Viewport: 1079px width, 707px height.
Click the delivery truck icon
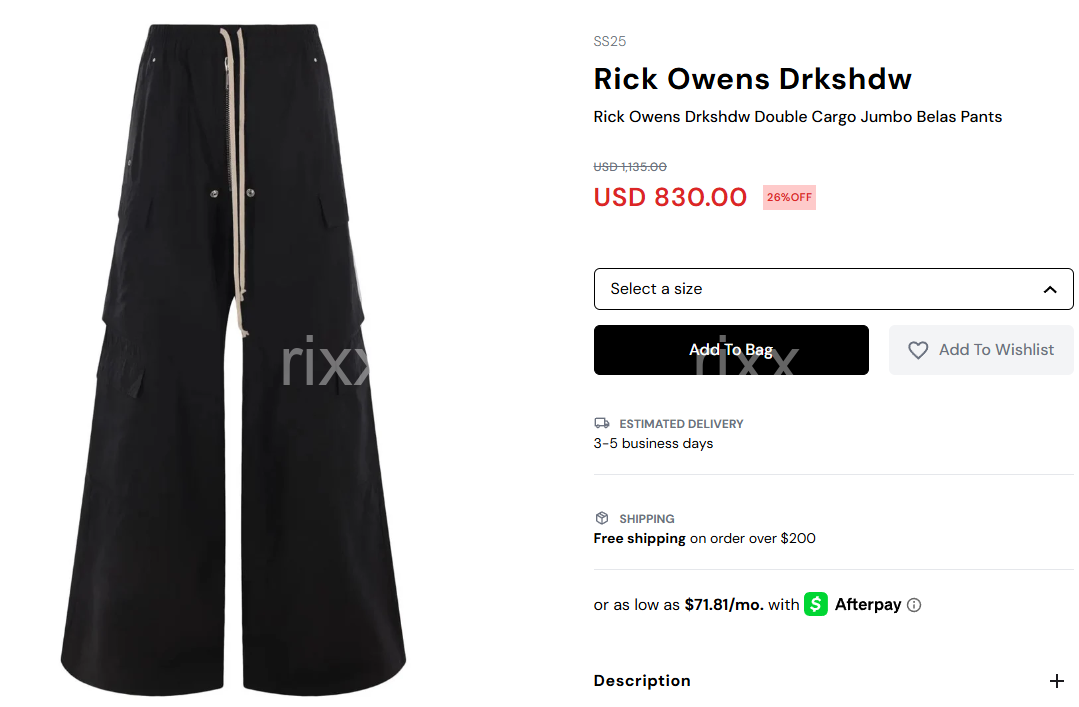601,423
